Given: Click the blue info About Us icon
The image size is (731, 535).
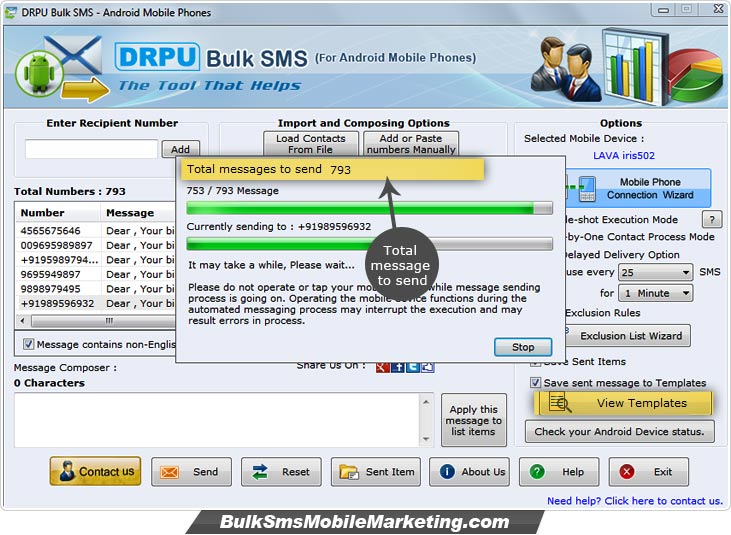Looking at the screenshot, I should (447, 472).
